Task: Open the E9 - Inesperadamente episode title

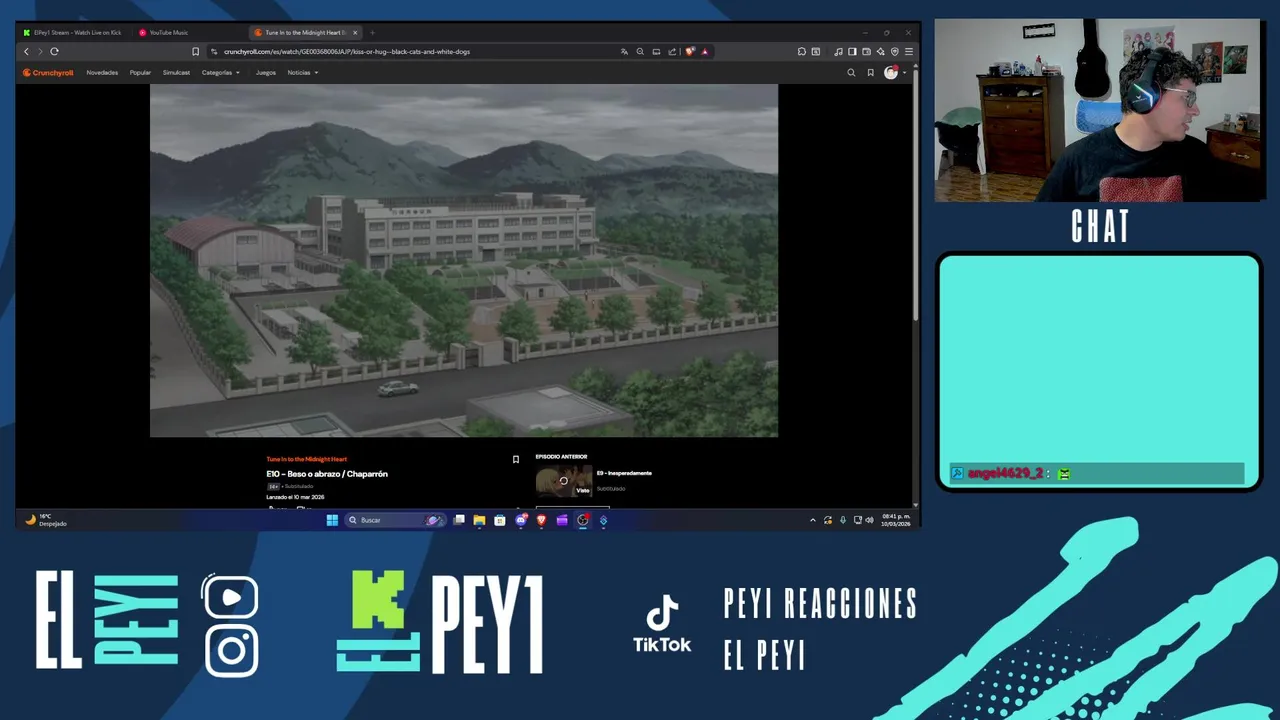Action: pos(624,473)
